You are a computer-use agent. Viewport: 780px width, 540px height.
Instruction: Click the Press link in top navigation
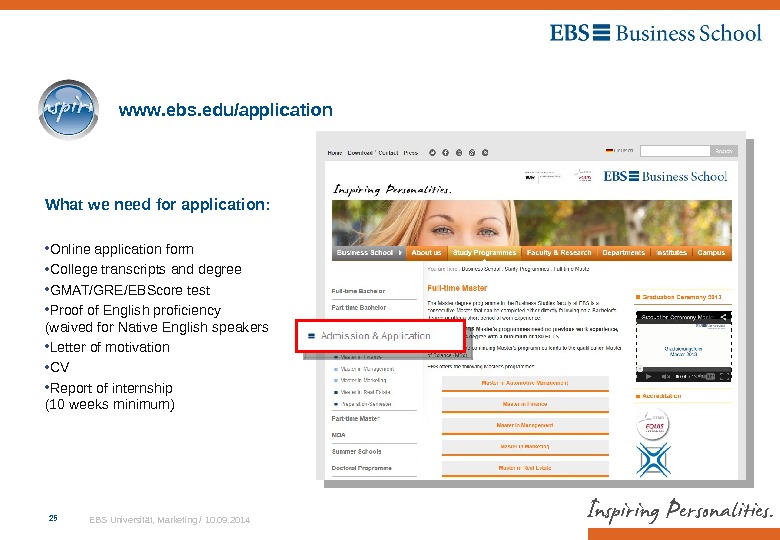pyautogui.click(x=410, y=153)
